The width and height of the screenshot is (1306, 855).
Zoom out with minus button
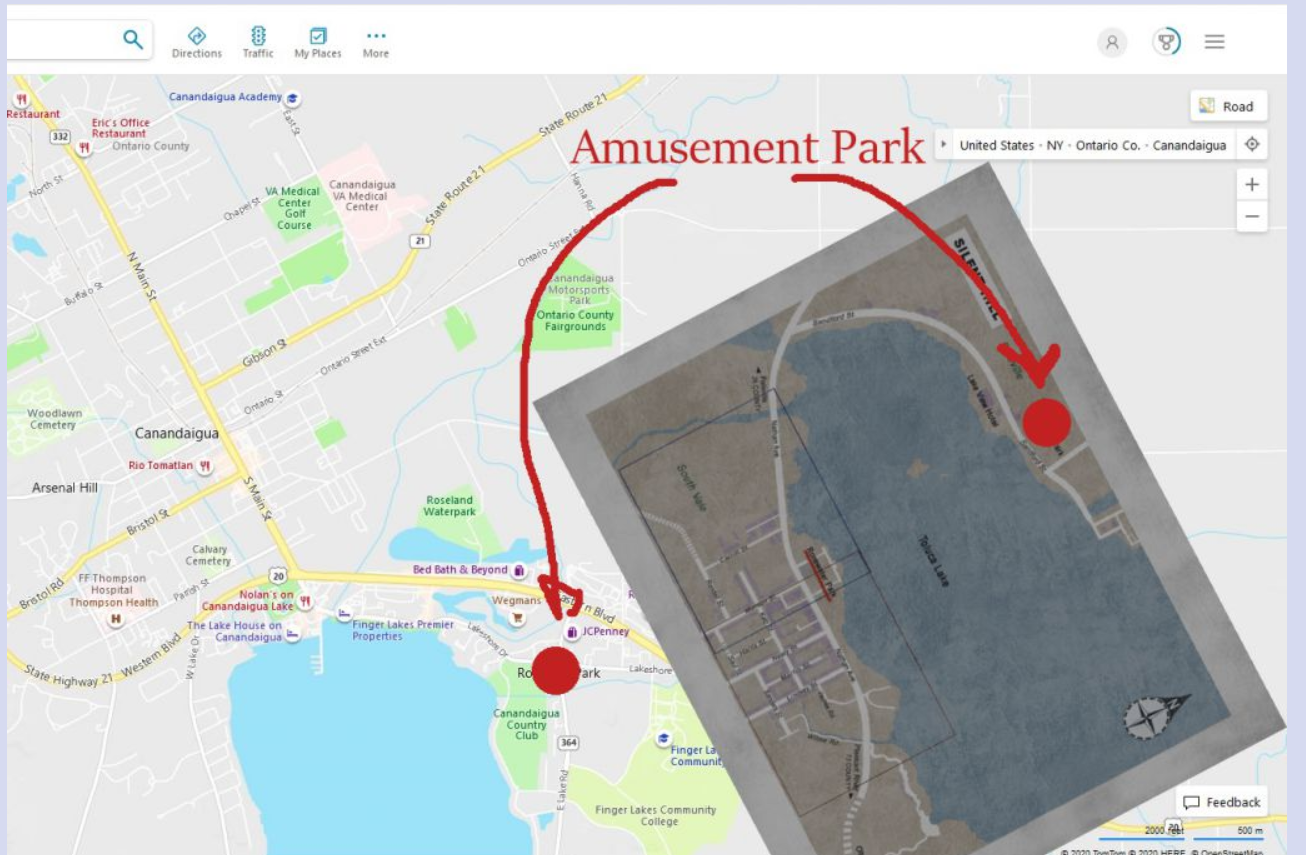click(x=1252, y=216)
